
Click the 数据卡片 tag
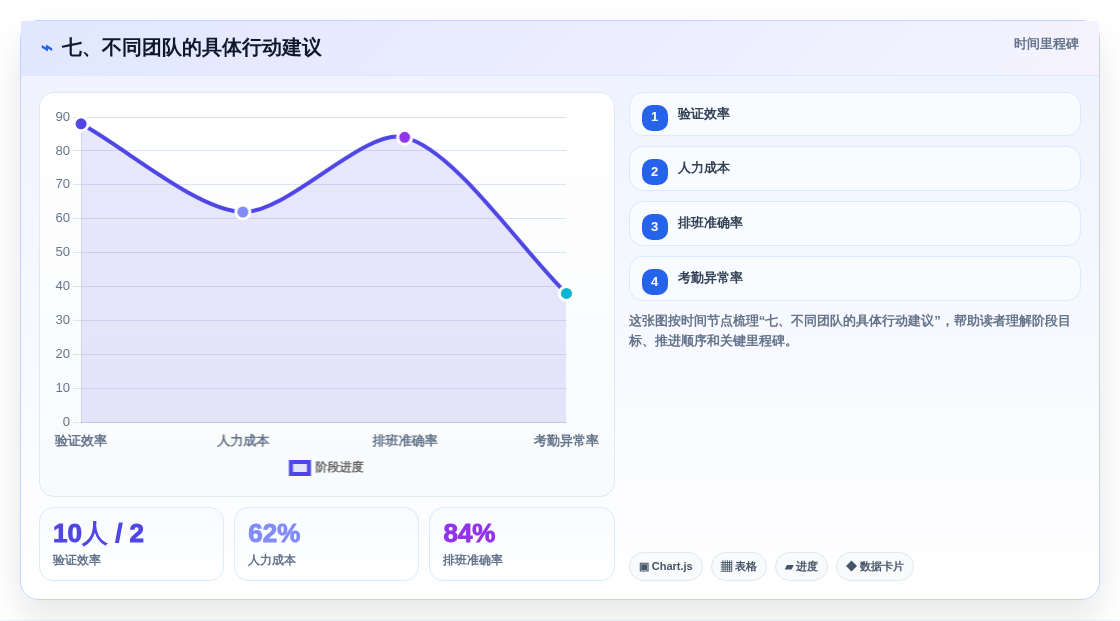tap(875, 567)
